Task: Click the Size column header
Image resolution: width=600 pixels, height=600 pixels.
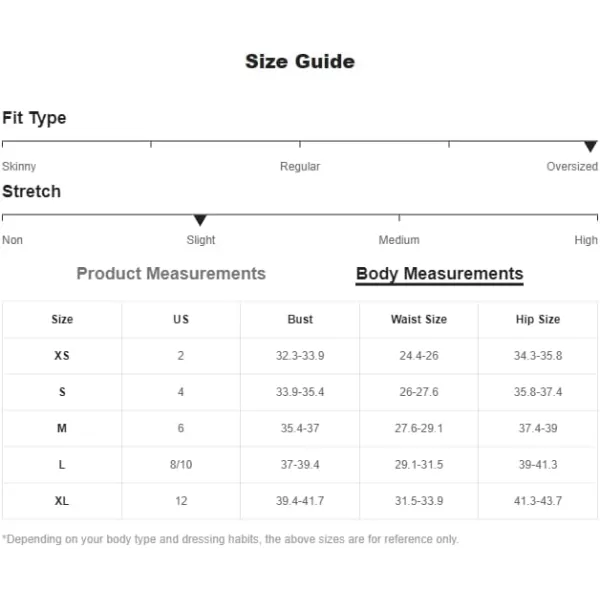Action: [x=62, y=319]
